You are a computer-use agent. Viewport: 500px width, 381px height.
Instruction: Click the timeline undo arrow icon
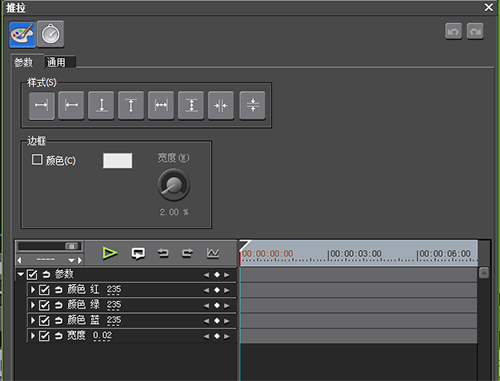click(x=163, y=253)
